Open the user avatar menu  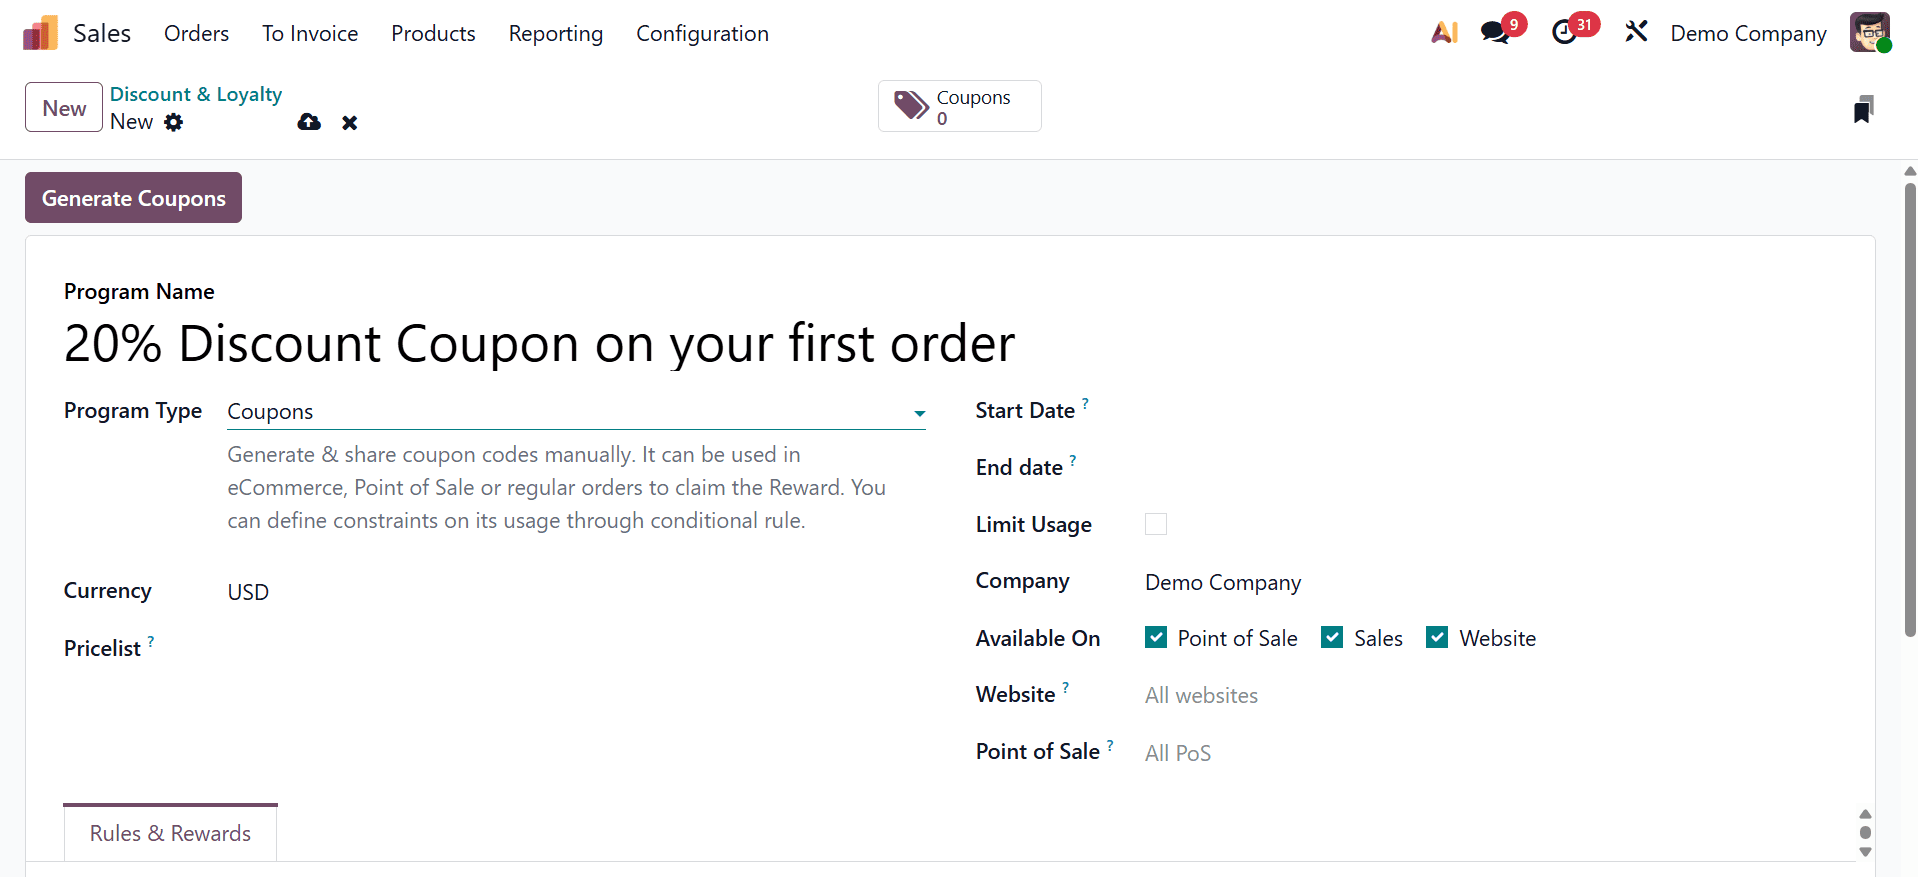[1870, 33]
